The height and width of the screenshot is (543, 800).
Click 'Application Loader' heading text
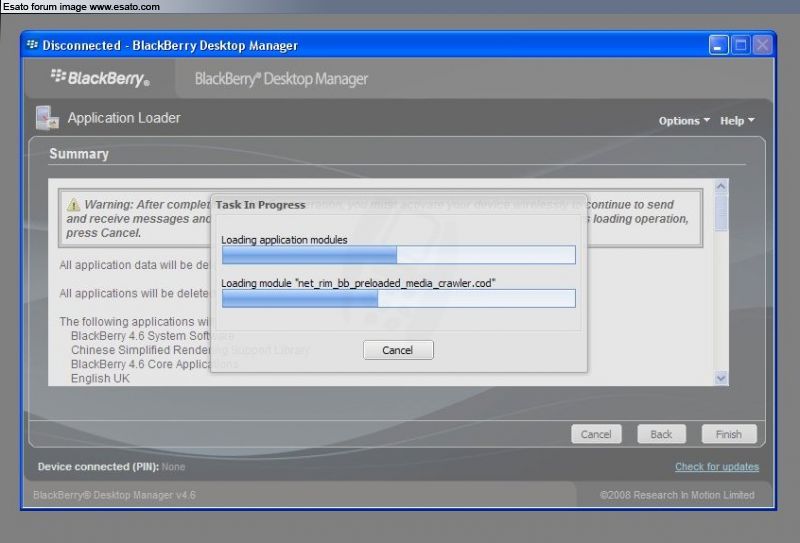point(124,118)
